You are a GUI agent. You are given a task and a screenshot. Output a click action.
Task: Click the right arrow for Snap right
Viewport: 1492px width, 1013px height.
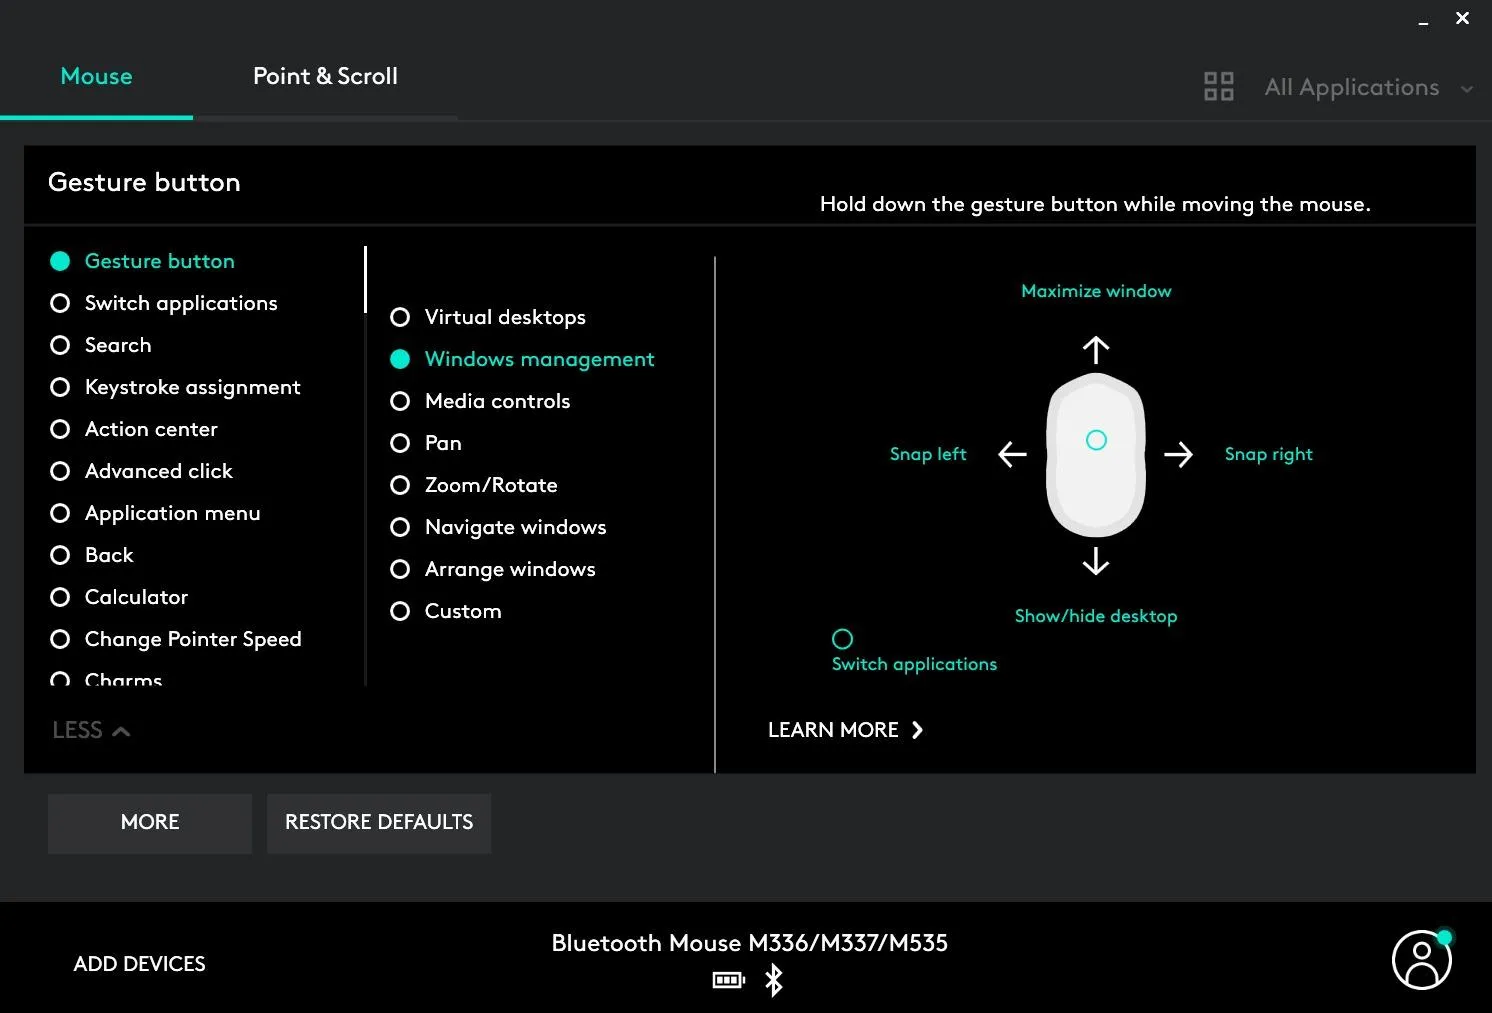[1179, 454]
